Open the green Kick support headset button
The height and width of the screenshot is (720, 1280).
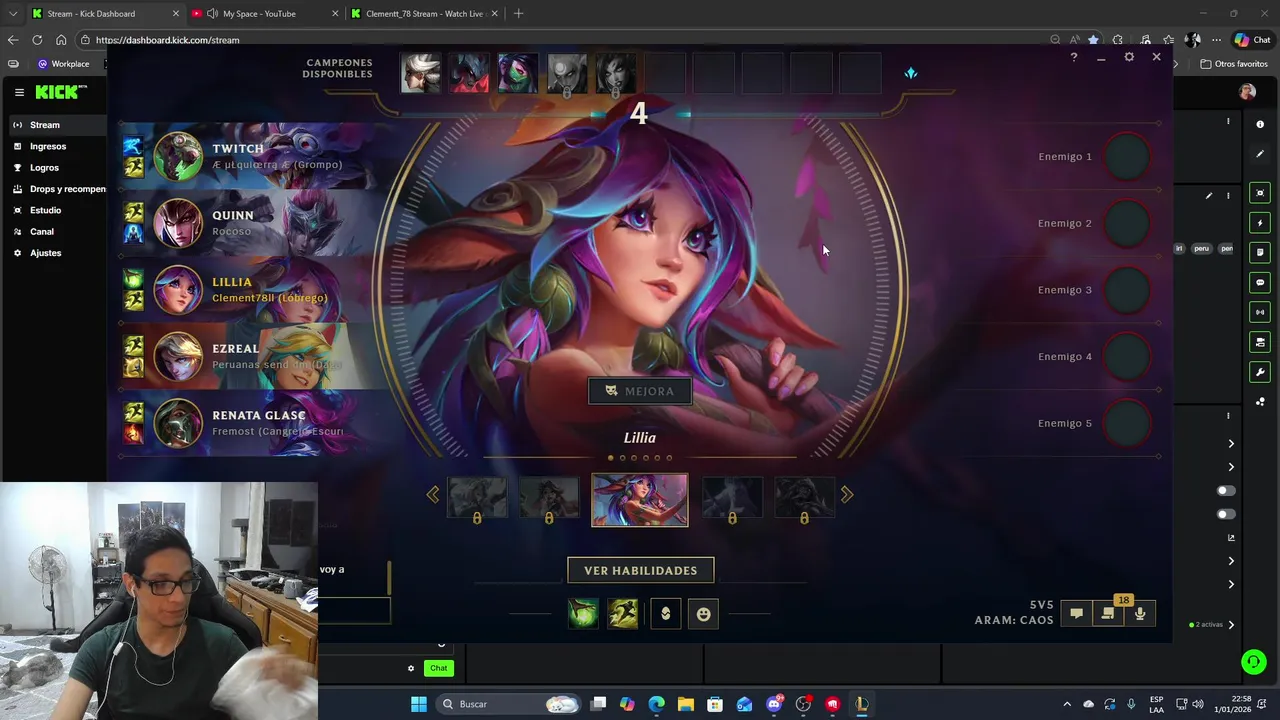pos(1253,662)
